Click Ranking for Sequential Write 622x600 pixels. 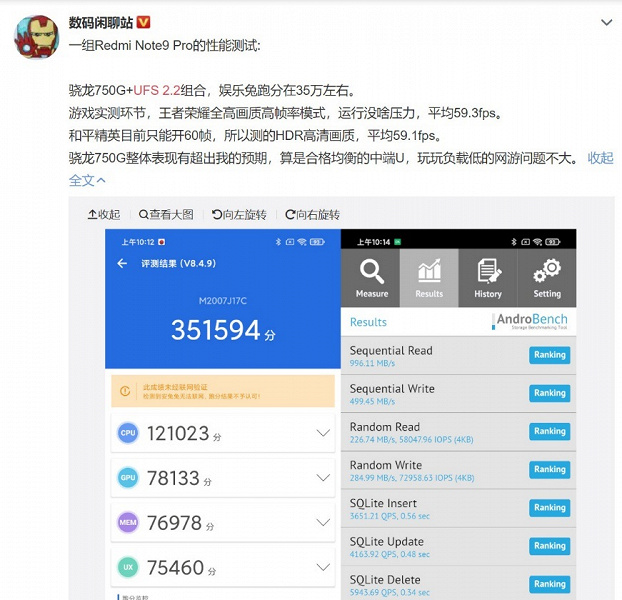click(x=549, y=393)
